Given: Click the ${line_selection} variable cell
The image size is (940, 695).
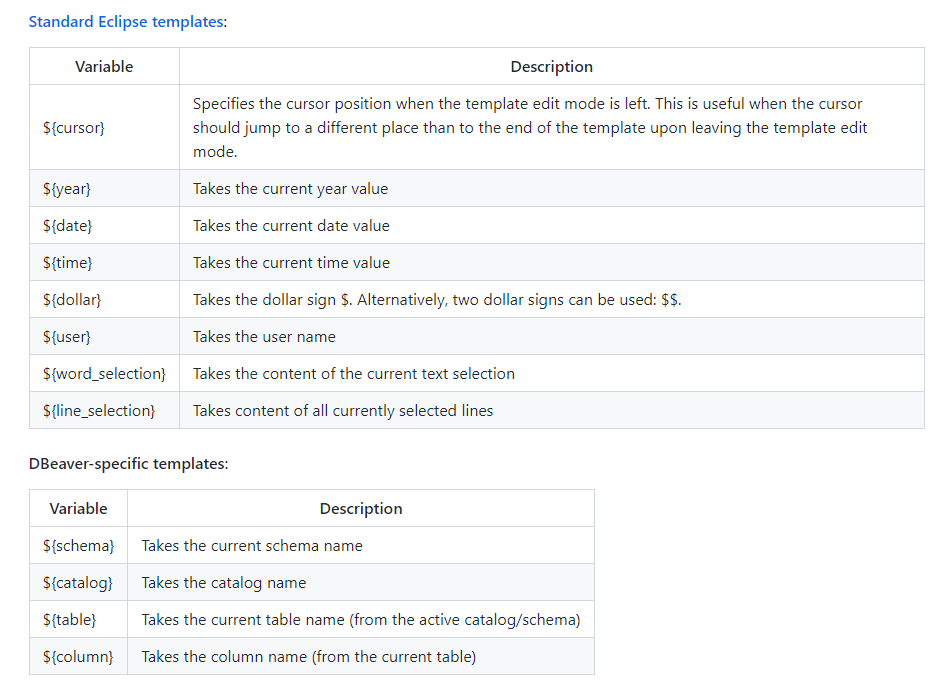Looking at the screenshot, I should [99, 411].
